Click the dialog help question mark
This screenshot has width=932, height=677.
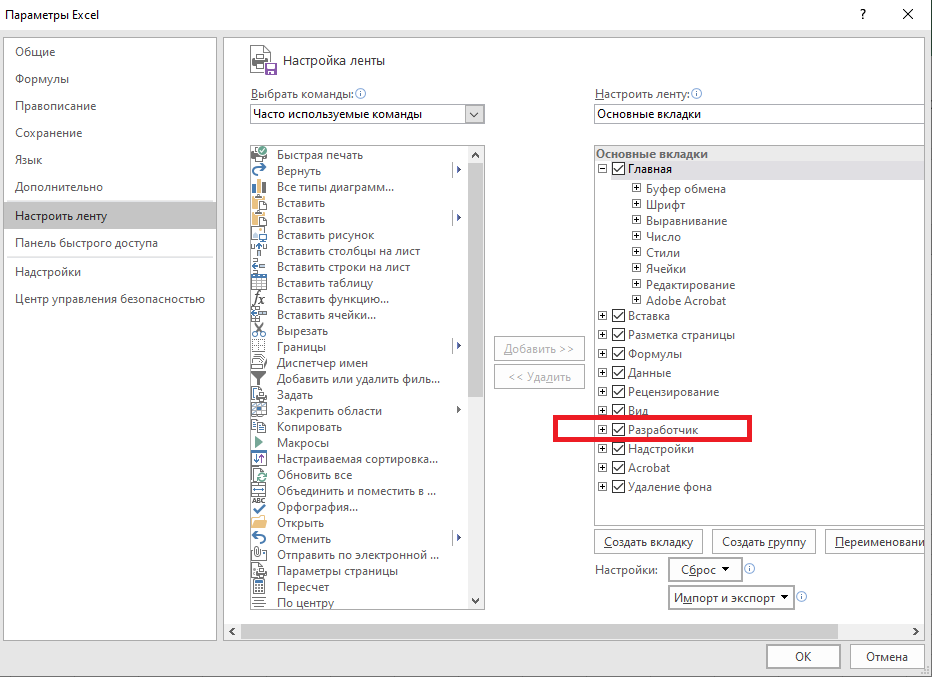click(x=863, y=14)
